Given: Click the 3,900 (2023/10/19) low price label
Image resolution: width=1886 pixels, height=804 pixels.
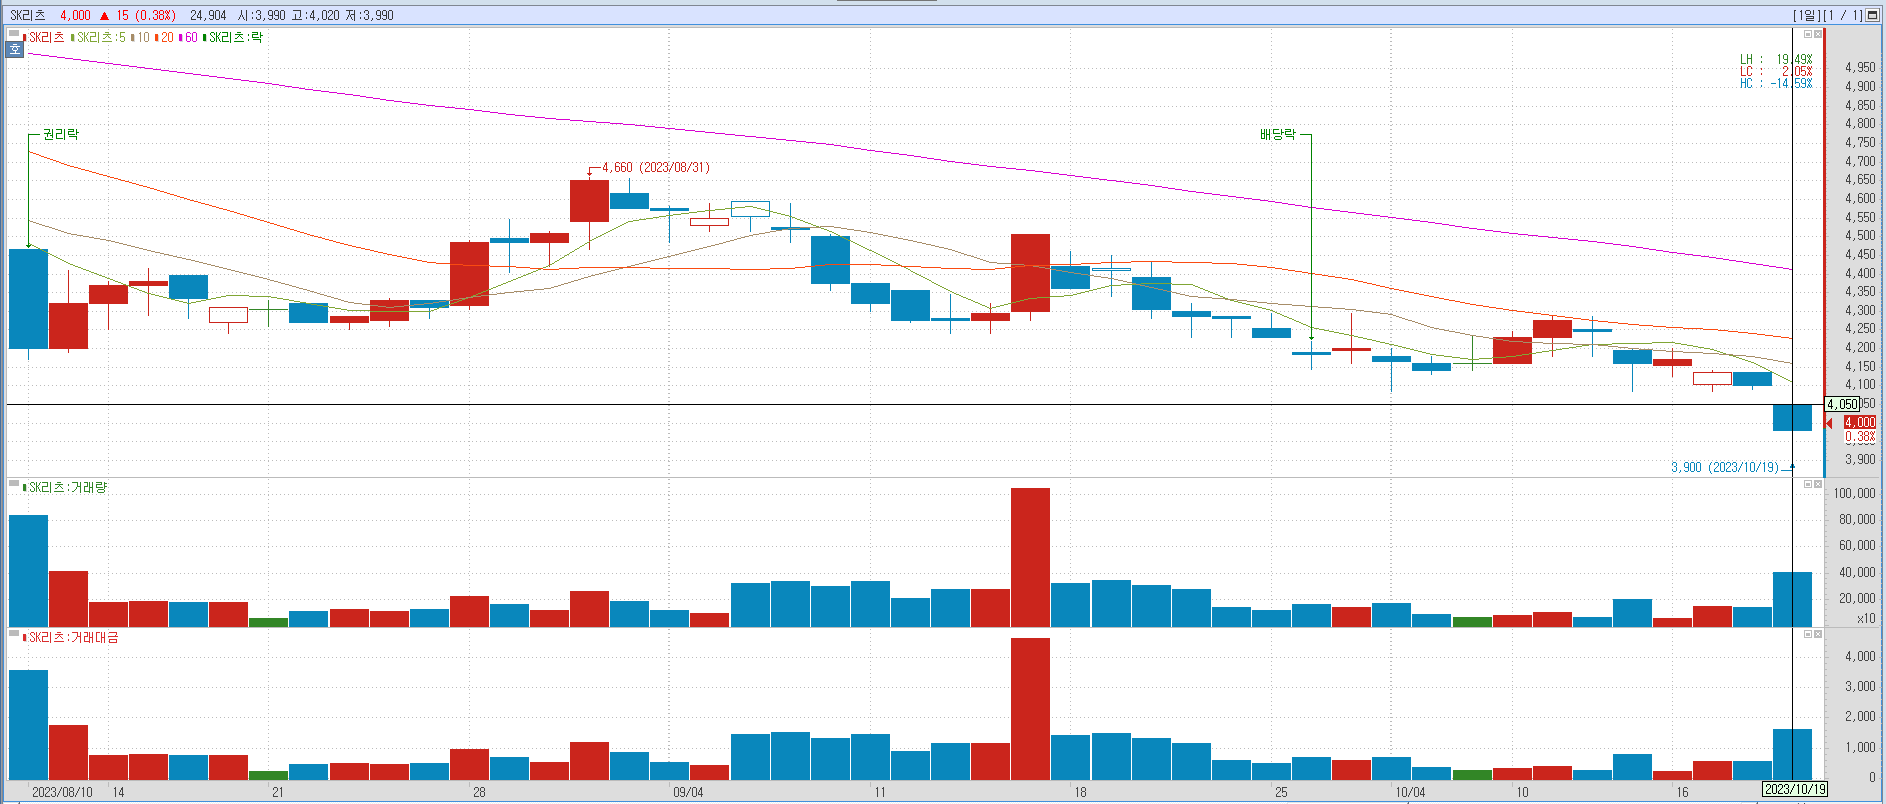Looking at the screenshot, I should click(1725, 467).
